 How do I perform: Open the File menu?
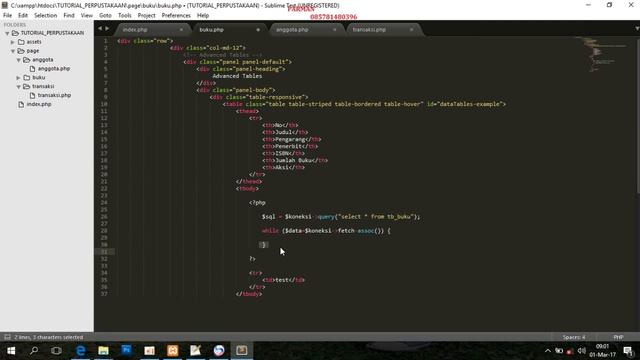tap(7, 16)
